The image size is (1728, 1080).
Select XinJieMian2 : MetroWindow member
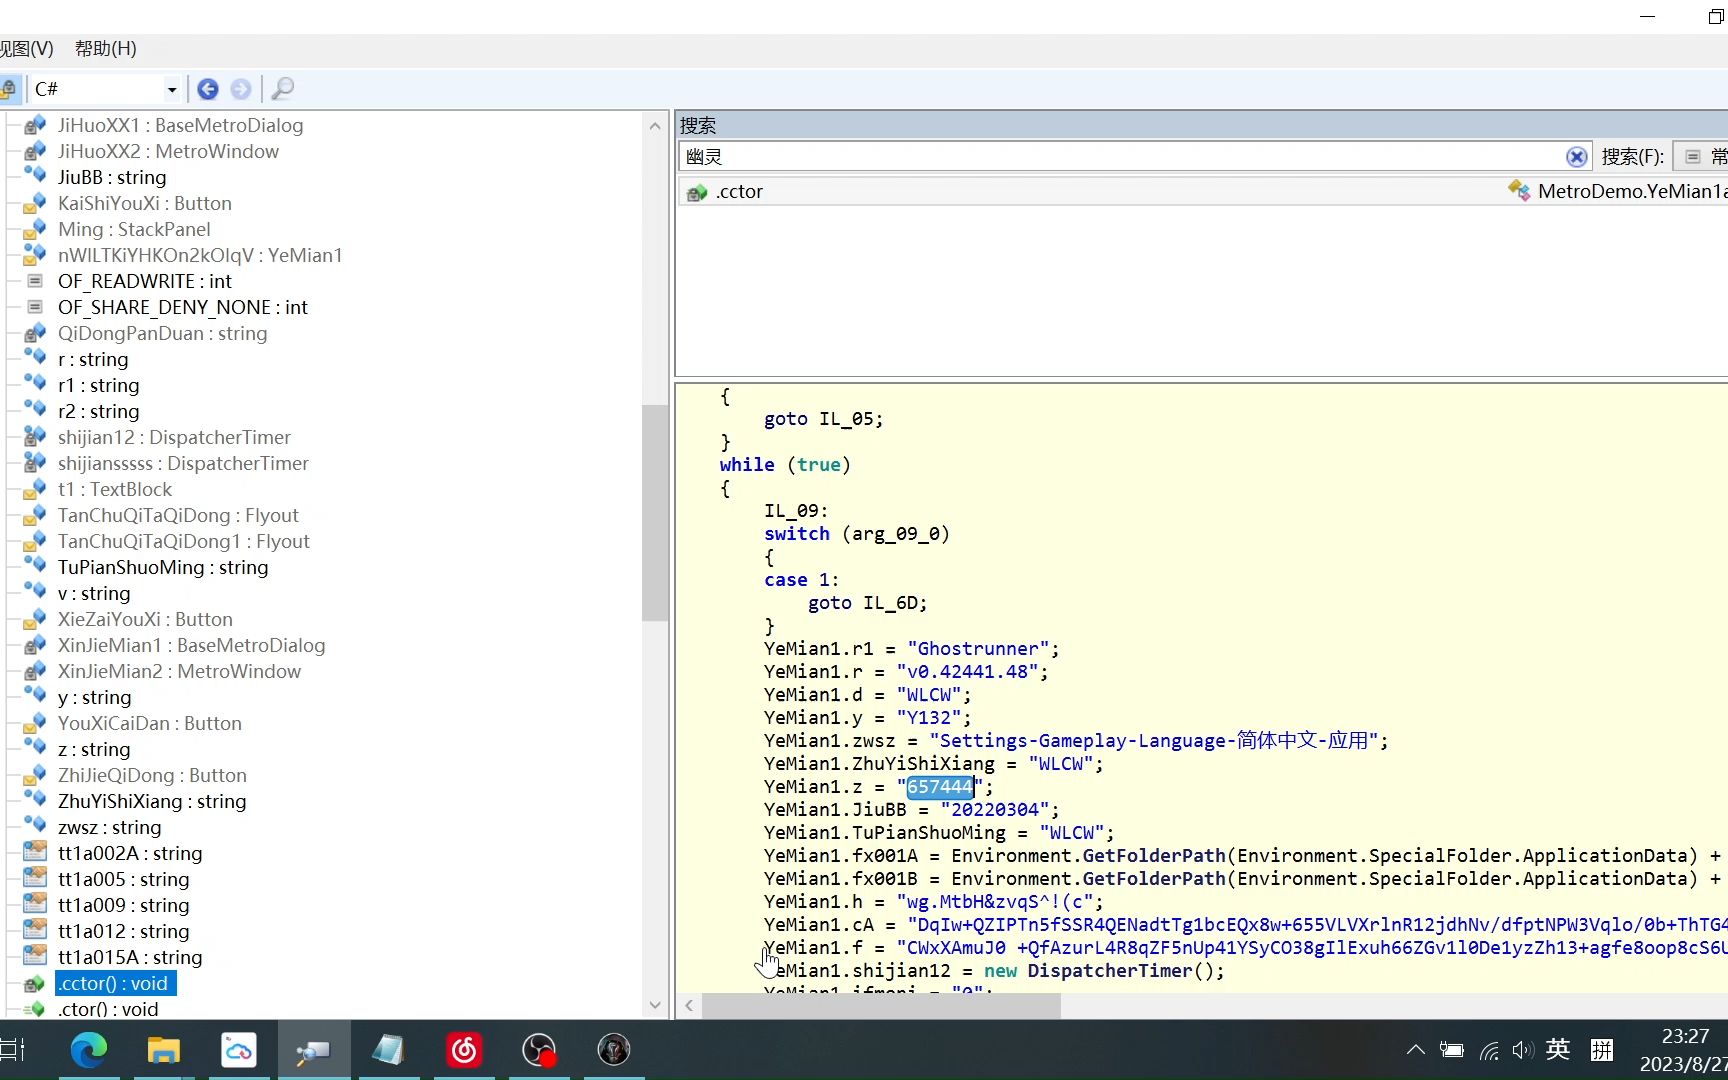(179, 671)
